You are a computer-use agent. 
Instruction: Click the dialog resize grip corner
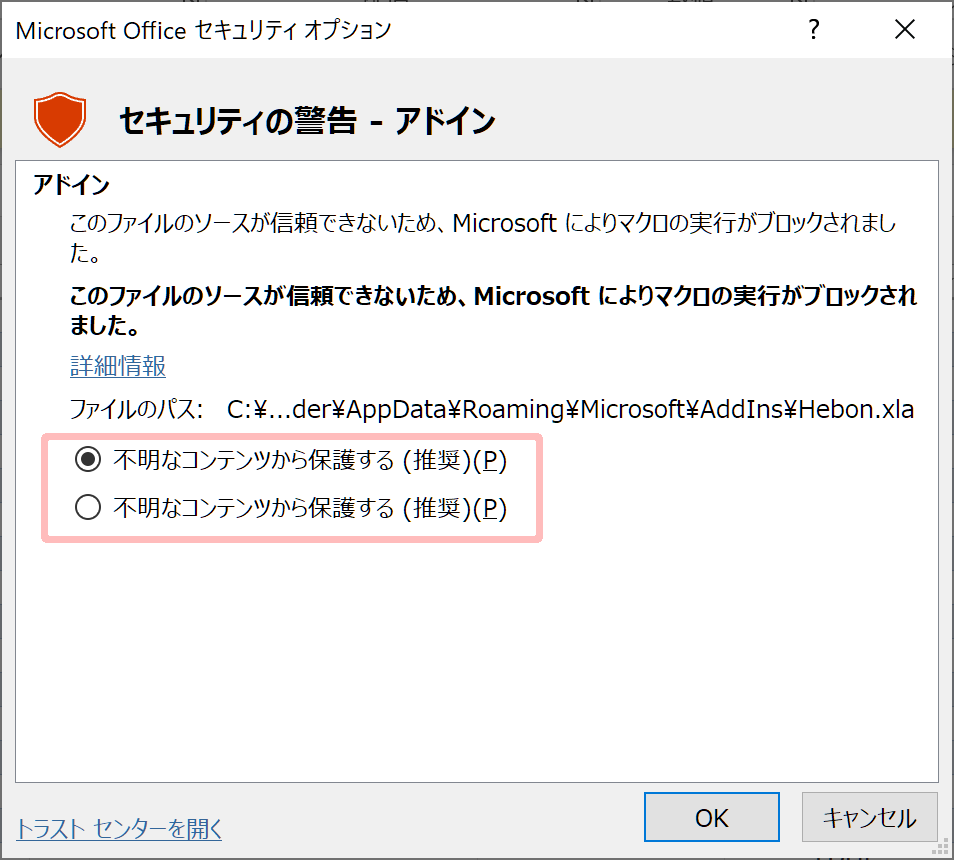(x=941, y=848)
